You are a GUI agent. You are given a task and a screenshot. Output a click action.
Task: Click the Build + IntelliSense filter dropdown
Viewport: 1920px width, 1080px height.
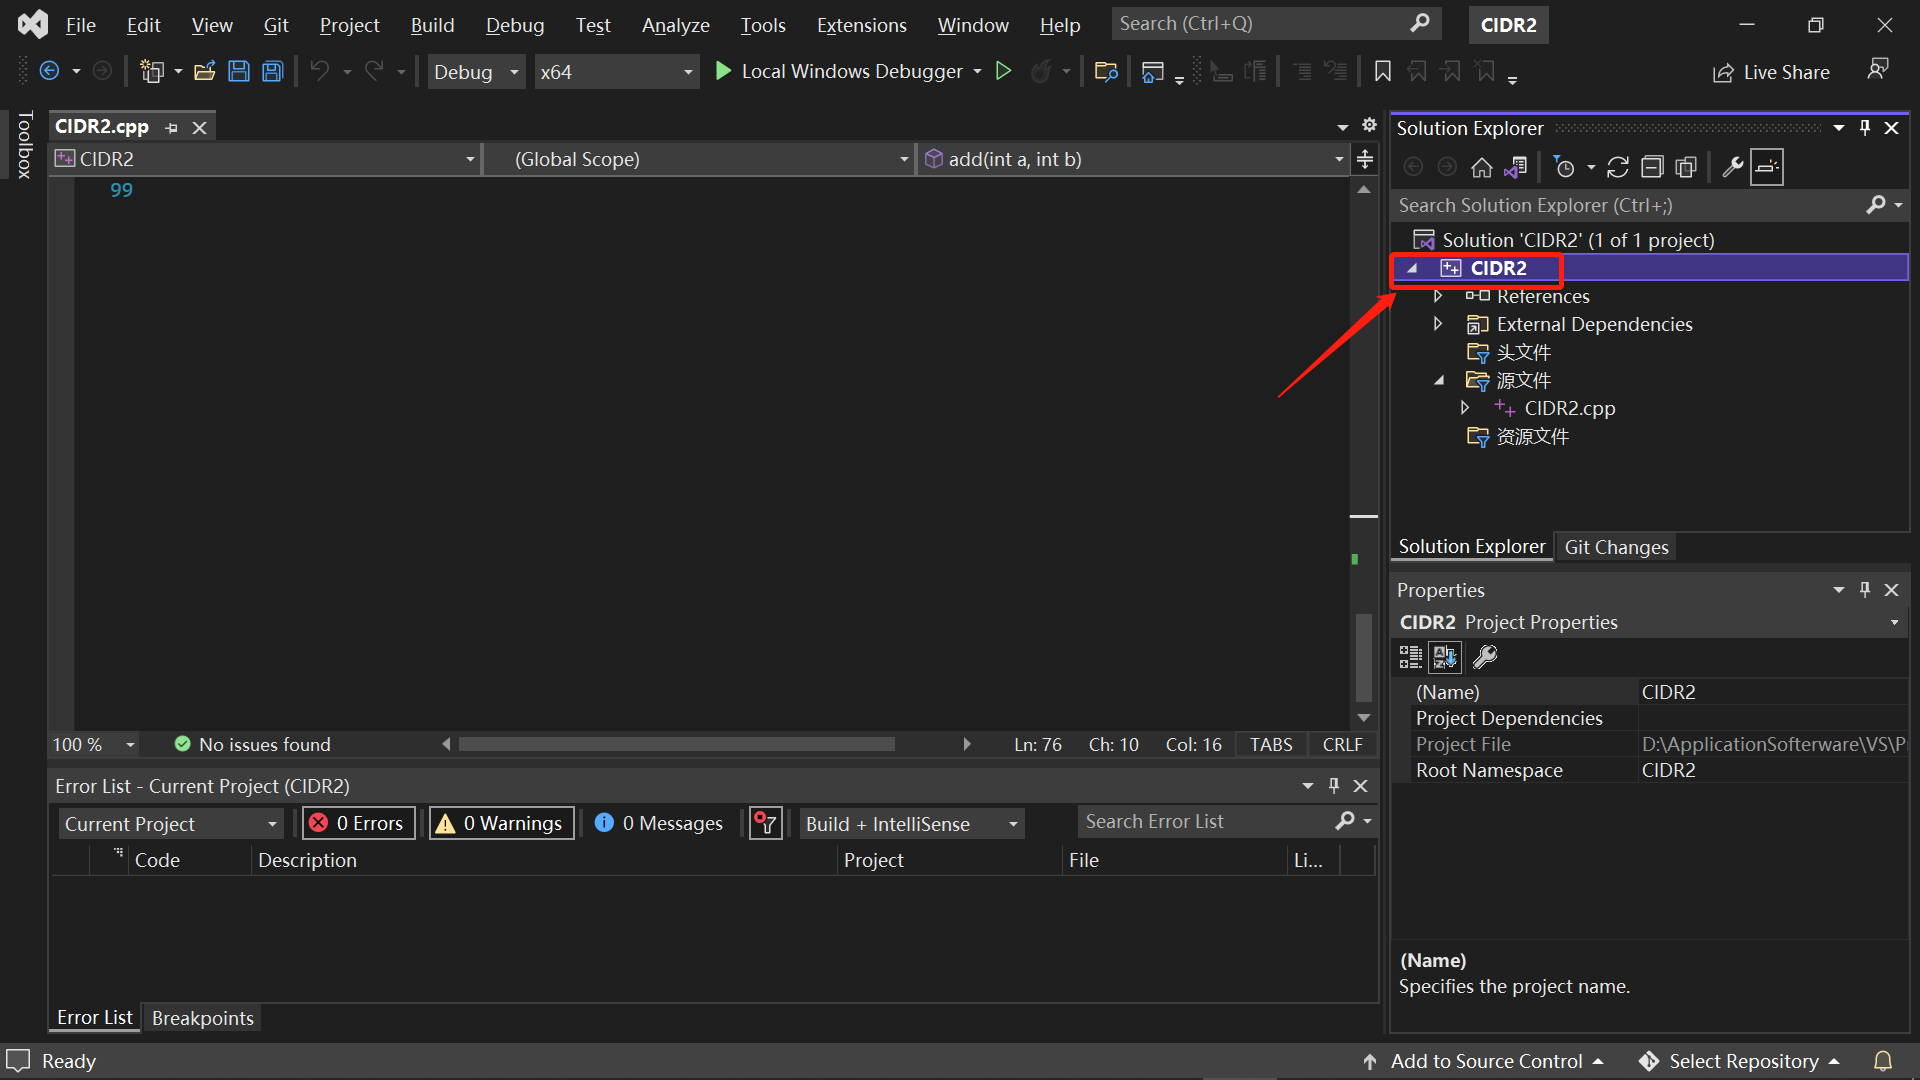point(910,823)
